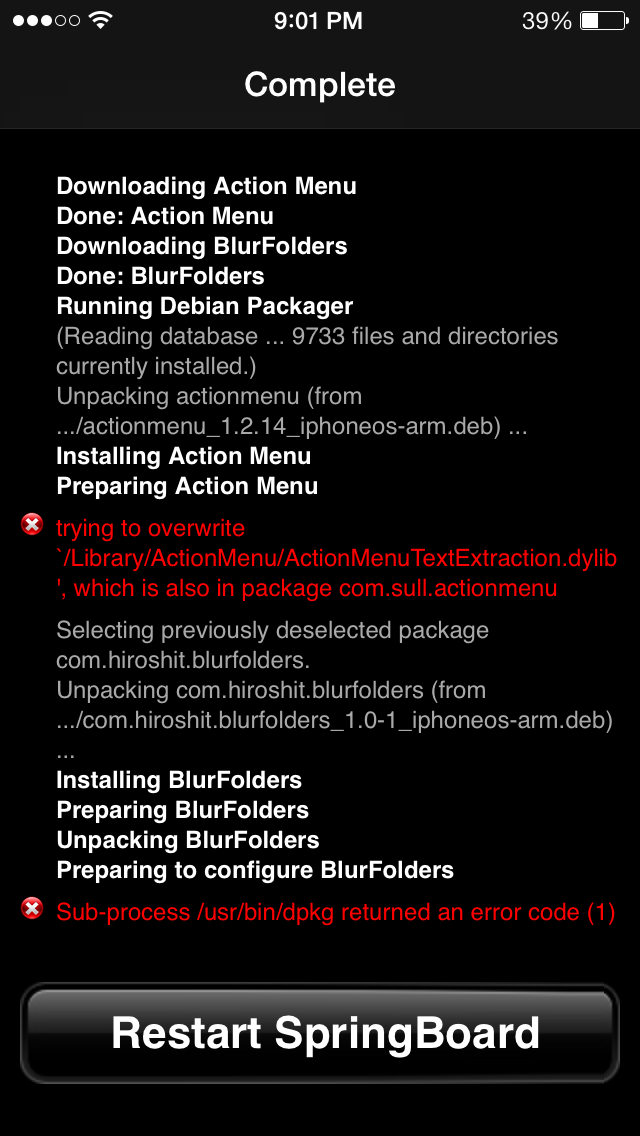Tap the Complete title header

[x=320, y=85]
